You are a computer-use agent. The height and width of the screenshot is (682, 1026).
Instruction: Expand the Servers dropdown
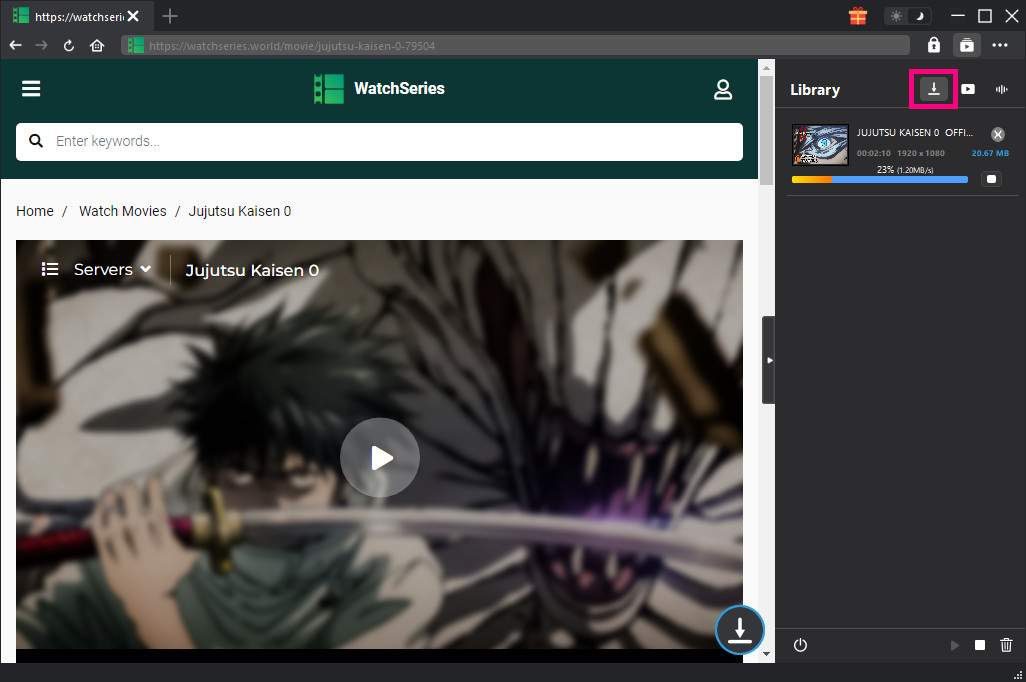tap(112, 269)
